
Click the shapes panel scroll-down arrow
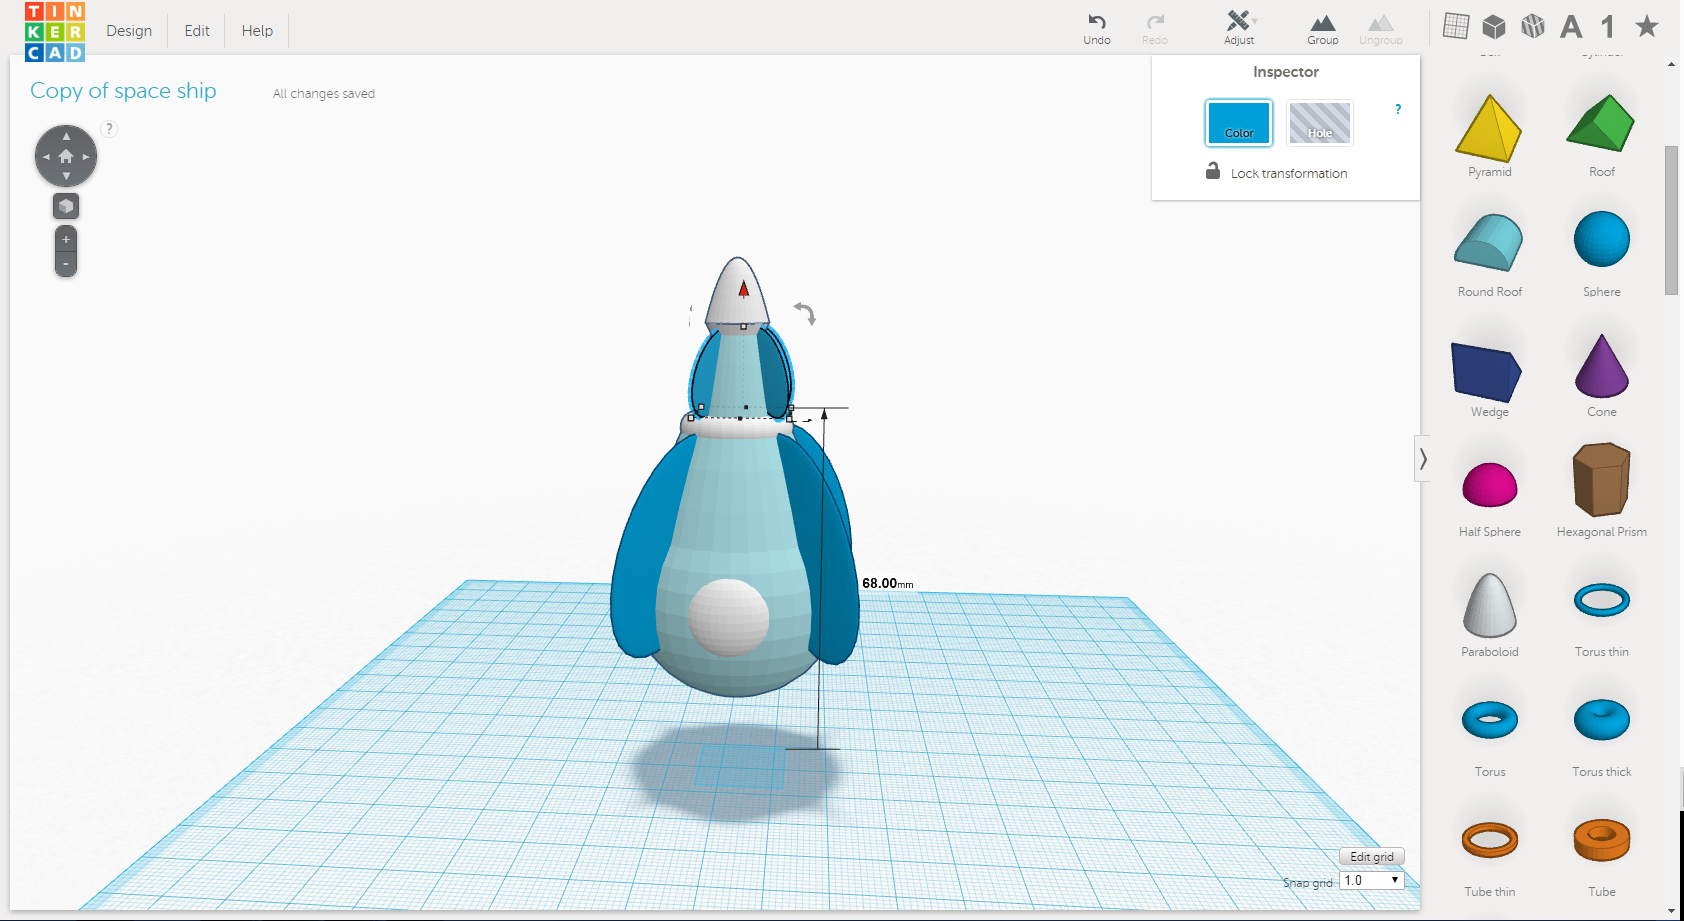coord(1672,911)
